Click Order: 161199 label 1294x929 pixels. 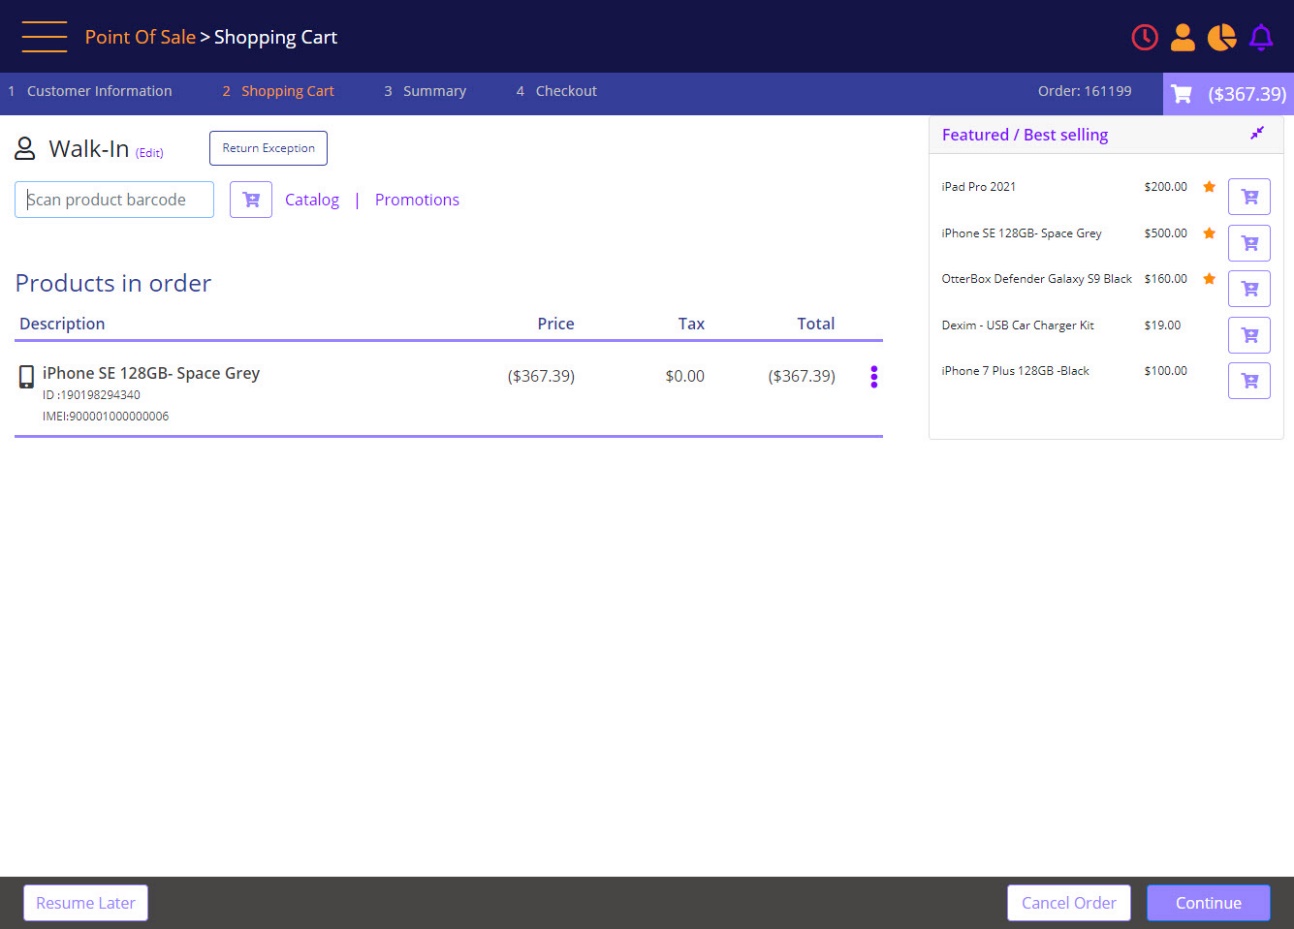1085,91
